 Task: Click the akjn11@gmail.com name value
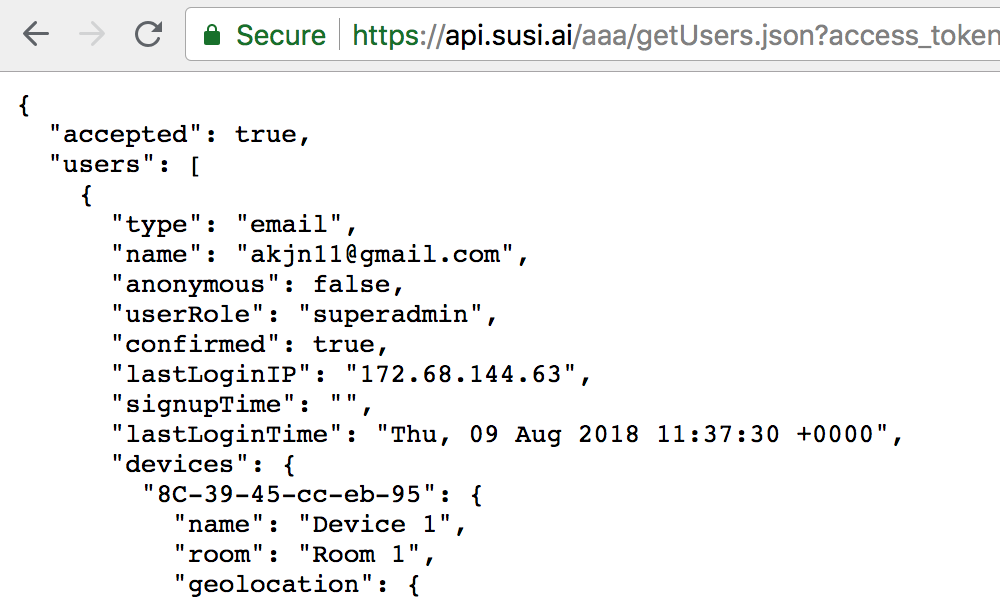click(375, 254)
